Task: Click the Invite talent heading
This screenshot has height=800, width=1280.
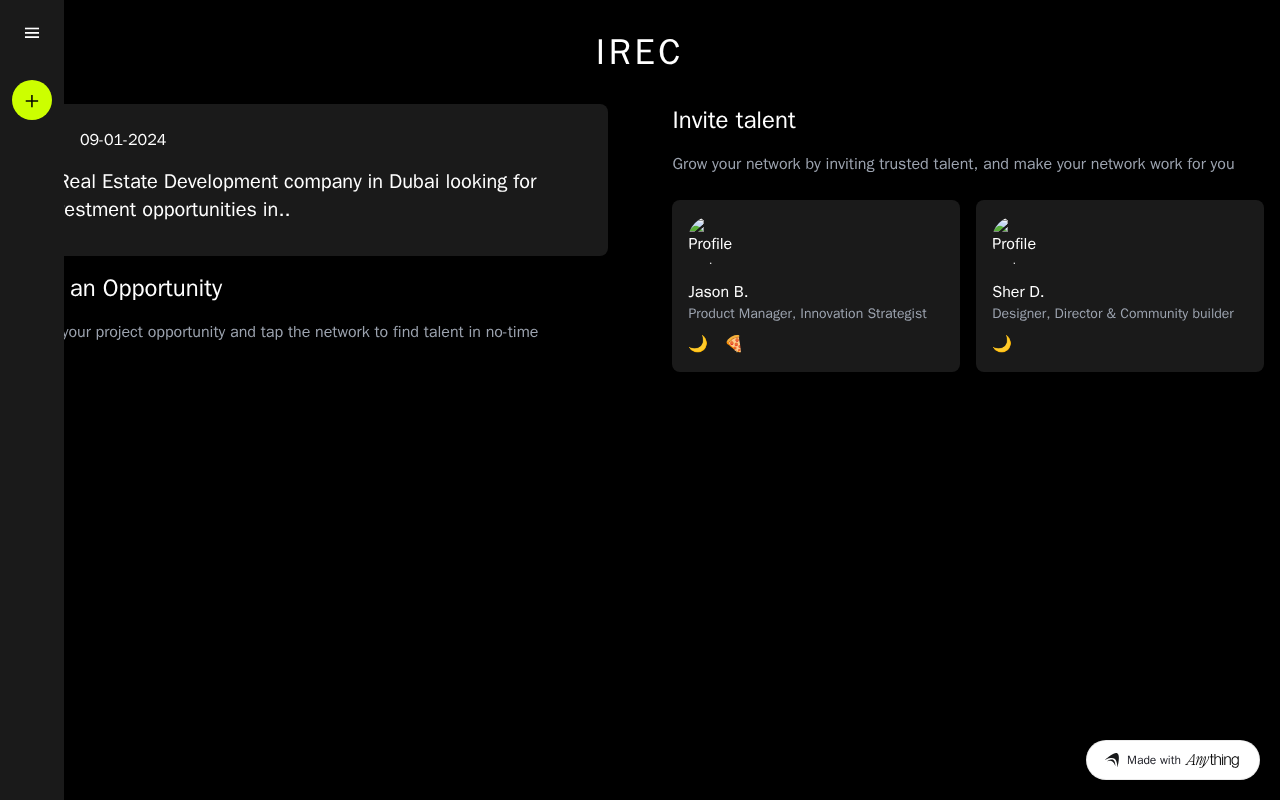Action: point(734,120)
